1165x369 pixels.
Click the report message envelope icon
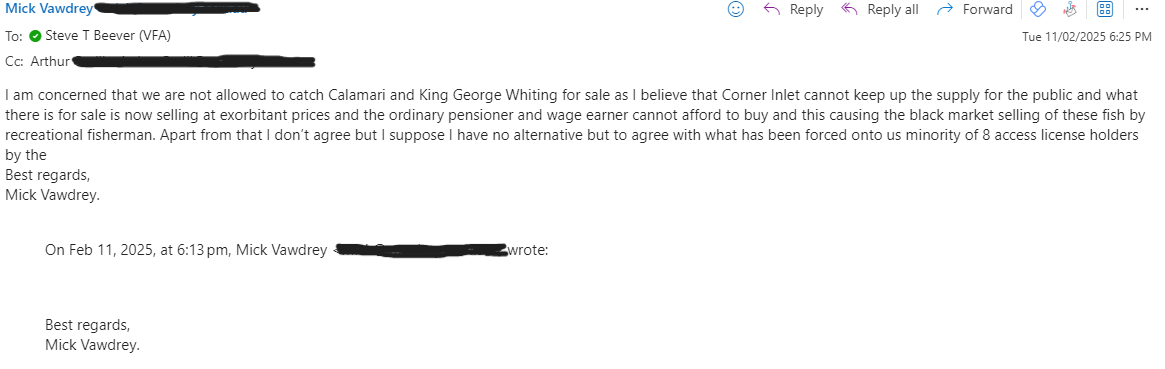click(1071, 9)
